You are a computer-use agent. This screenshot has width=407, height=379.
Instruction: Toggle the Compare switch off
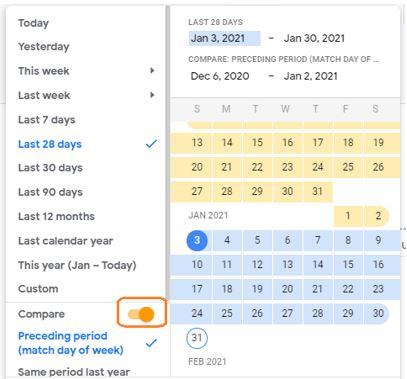pos(141,314)
